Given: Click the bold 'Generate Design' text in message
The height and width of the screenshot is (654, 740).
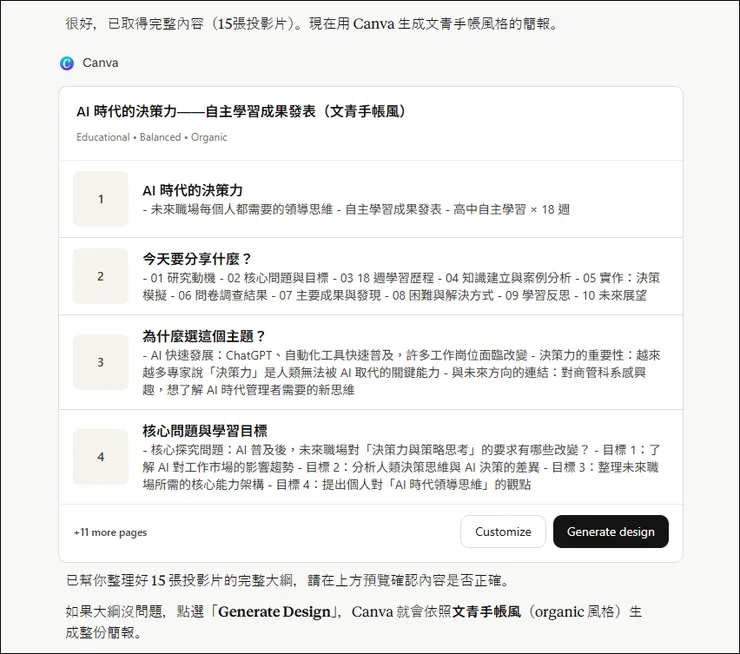Looking at the screenshot, I should (x=274, y=612).
